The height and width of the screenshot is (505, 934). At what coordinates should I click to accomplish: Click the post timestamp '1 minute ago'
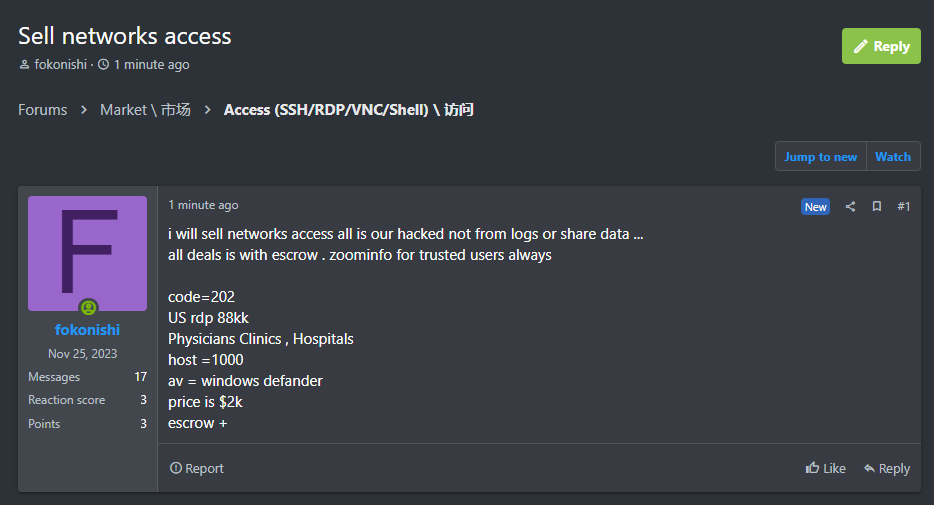click(203, 205)
